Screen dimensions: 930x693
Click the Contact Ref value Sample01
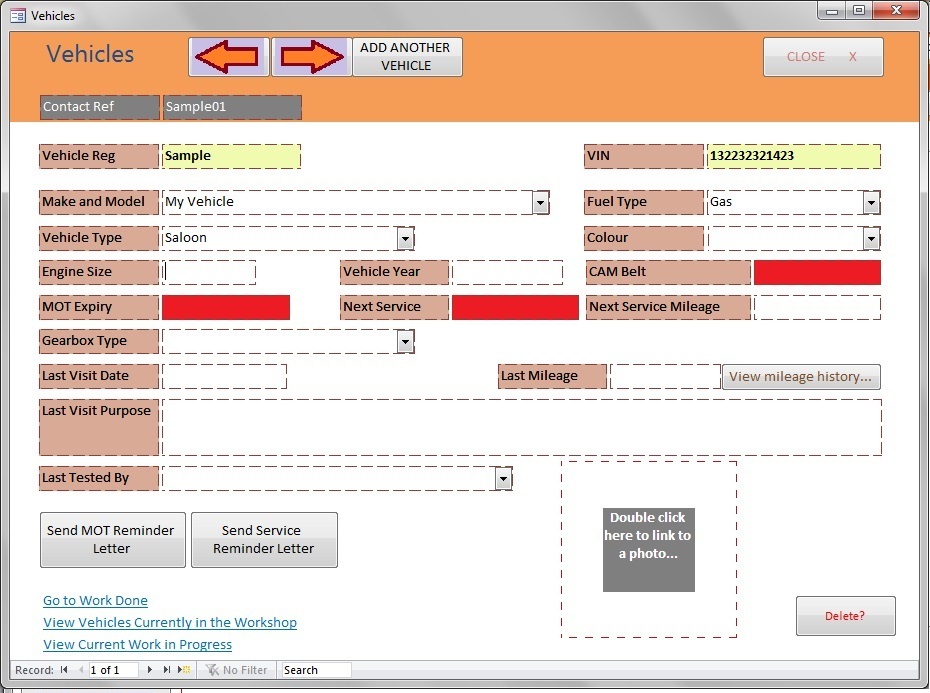(x=232, y=107)
